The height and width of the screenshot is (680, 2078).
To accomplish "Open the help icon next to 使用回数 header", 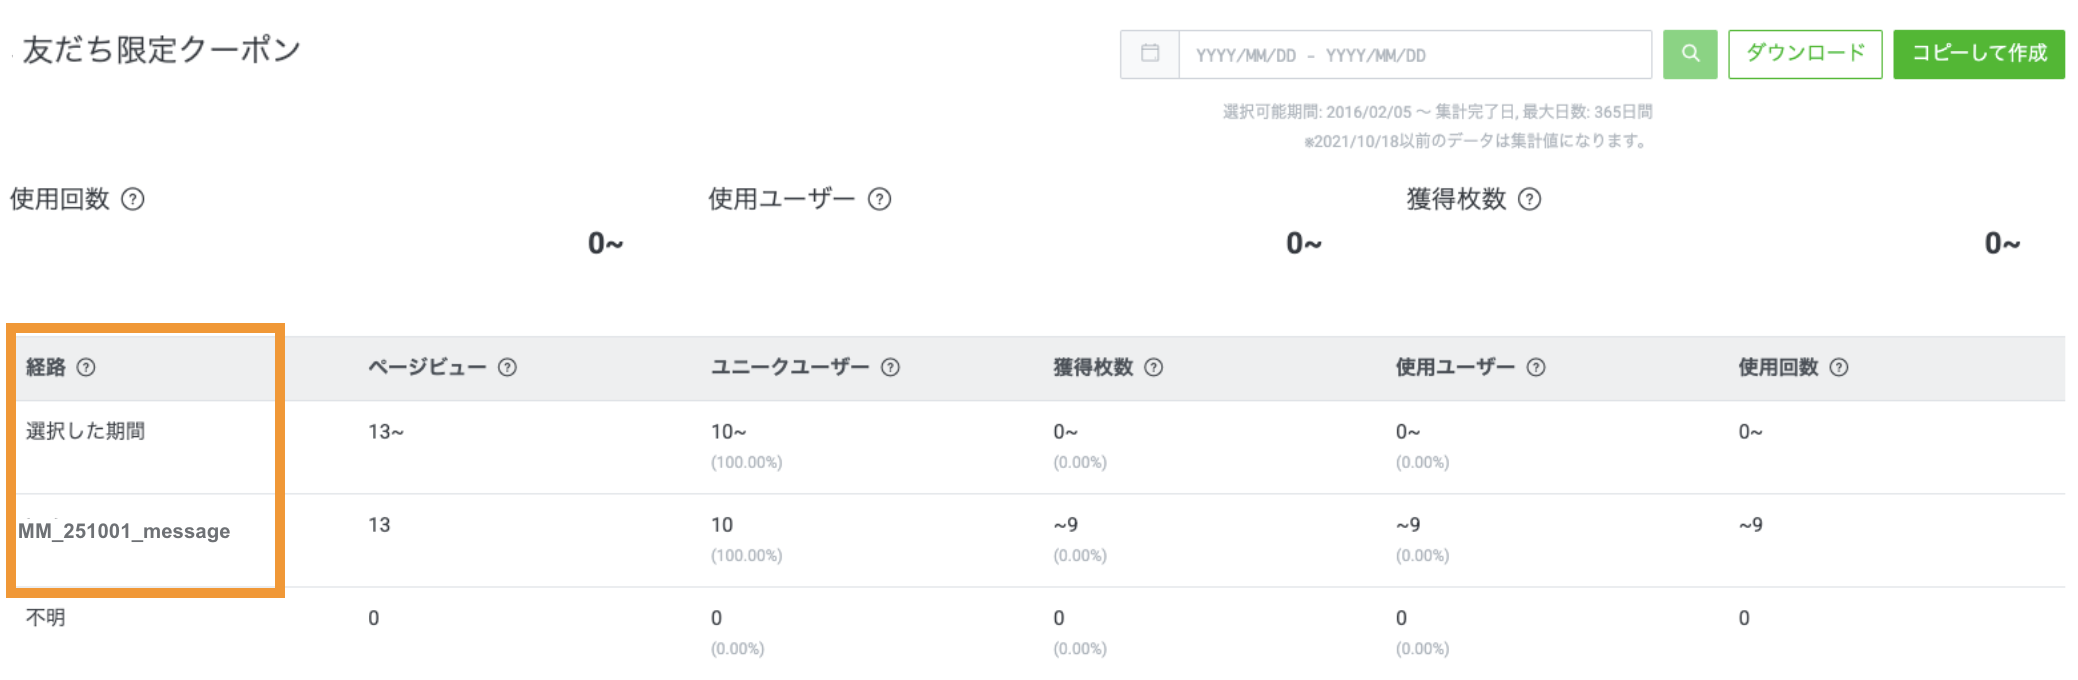I will pos(133,199).
